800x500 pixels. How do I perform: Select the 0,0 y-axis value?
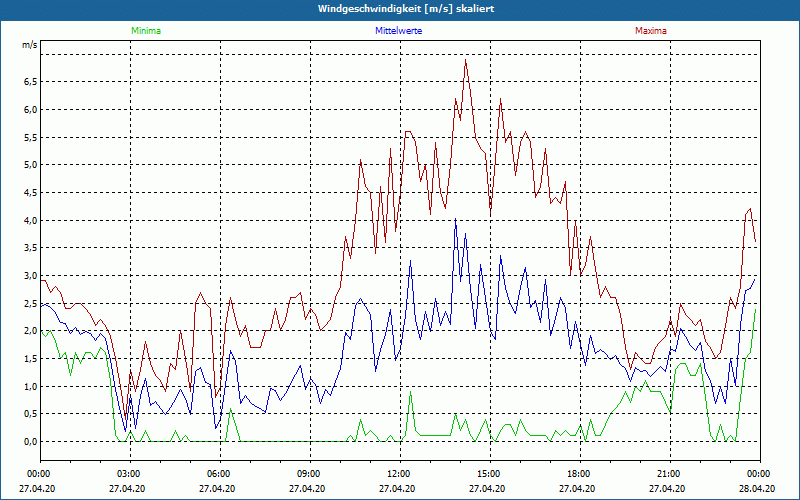pyautogui.click(x=31, y=442)
